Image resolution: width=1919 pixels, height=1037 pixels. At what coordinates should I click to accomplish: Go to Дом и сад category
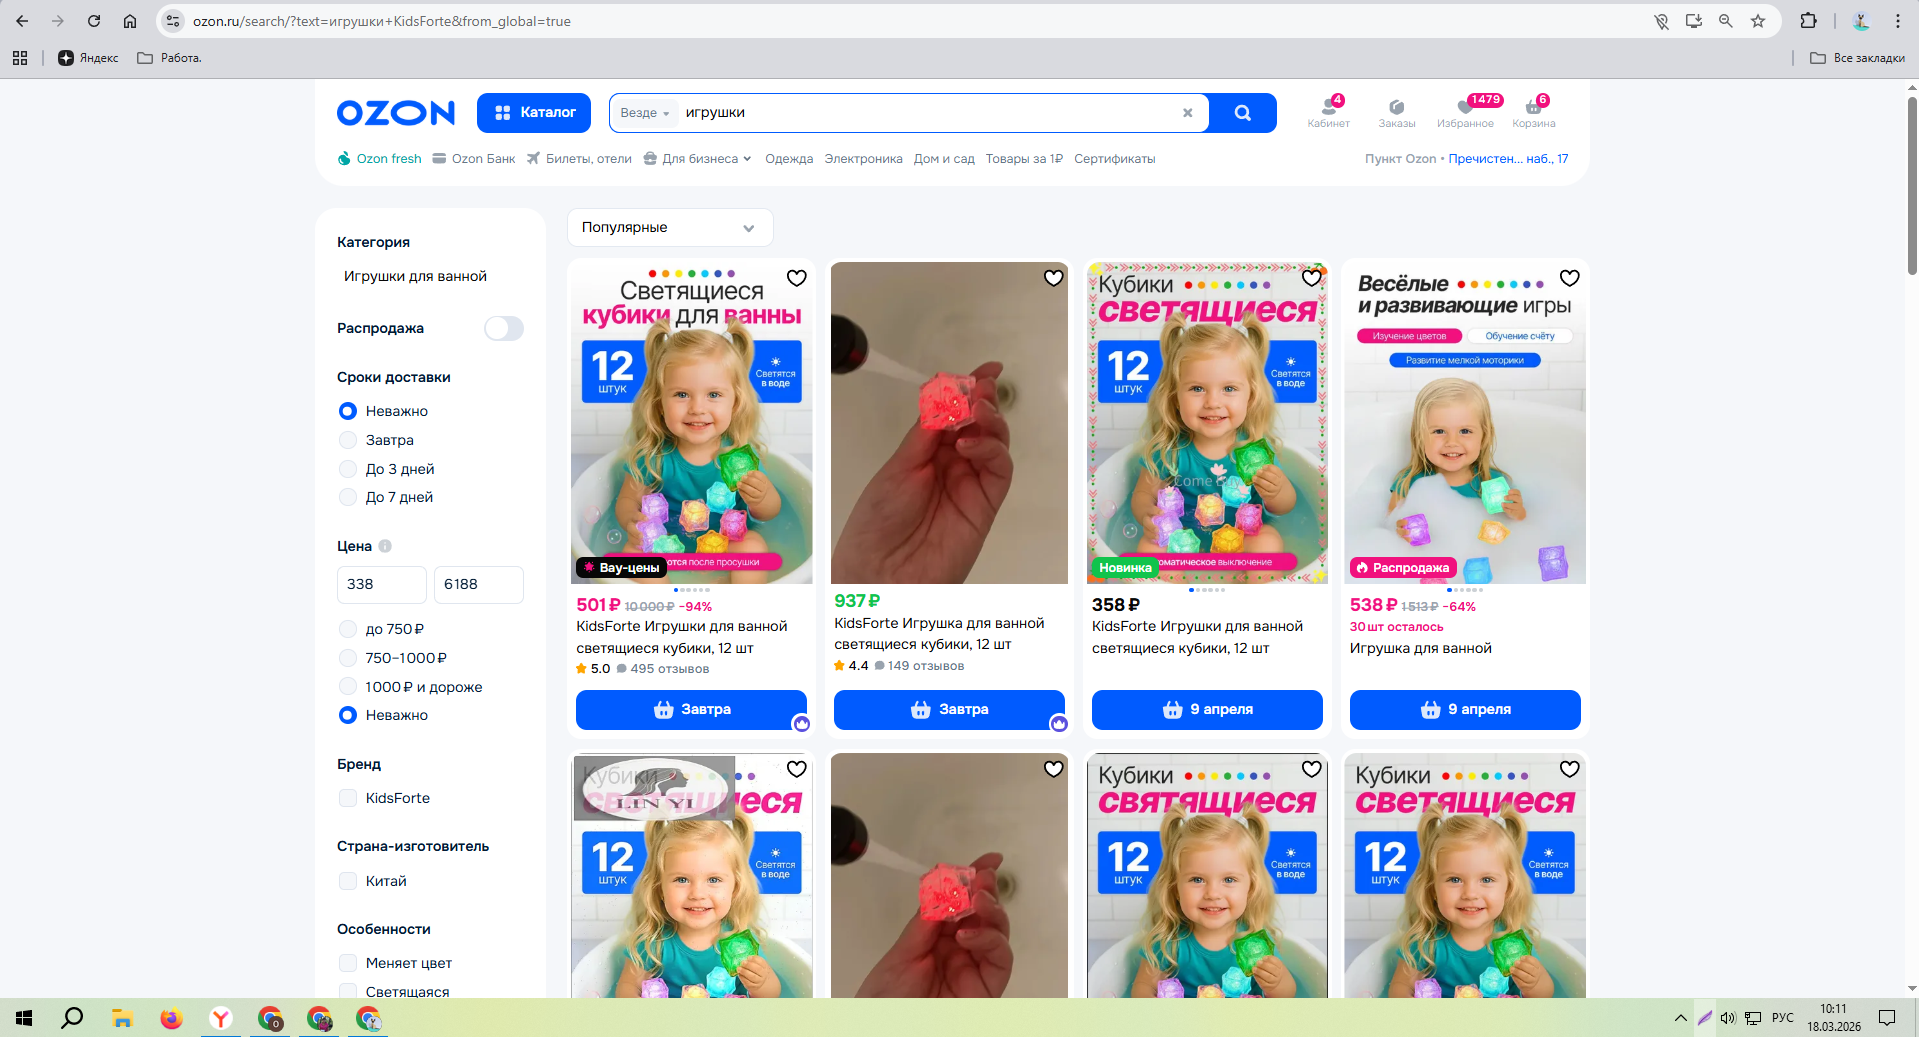tap(944, 159)
